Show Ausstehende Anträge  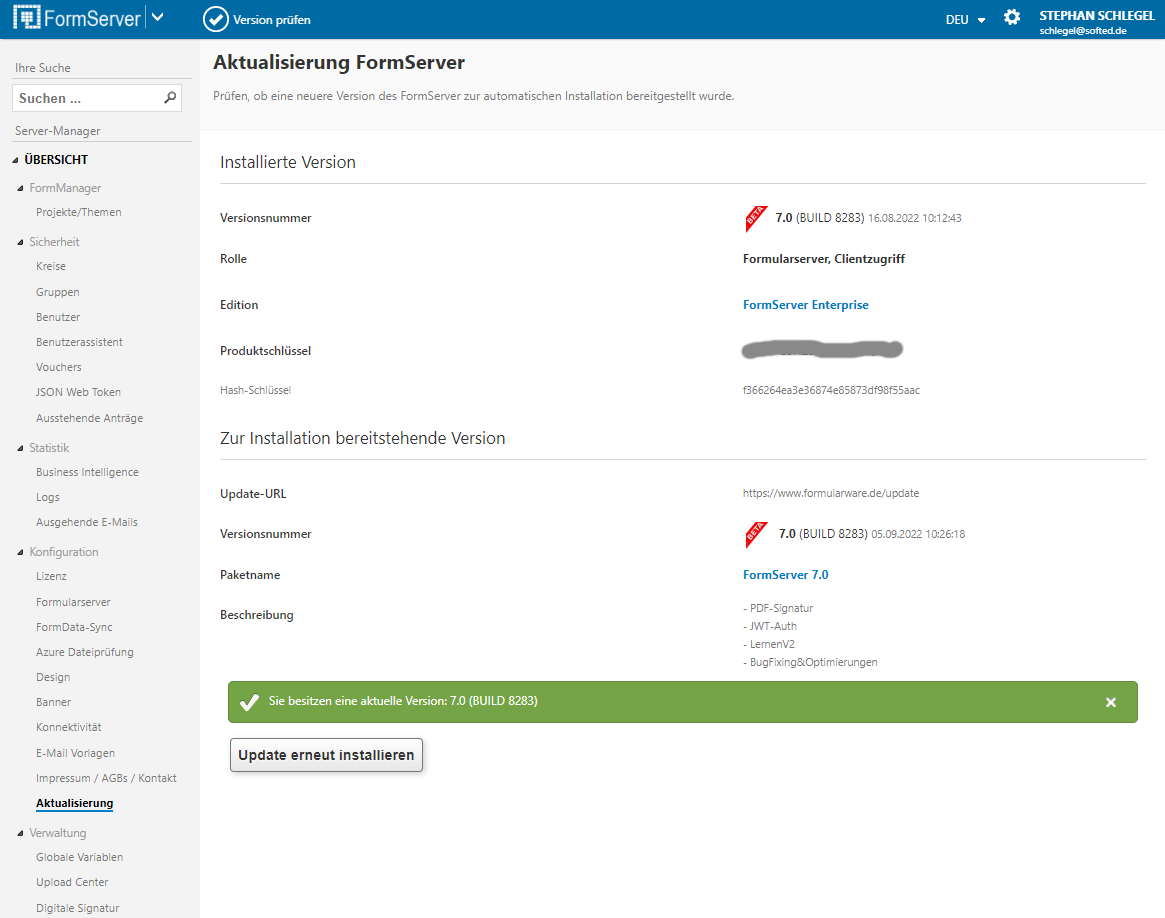(x=89, y=418)
